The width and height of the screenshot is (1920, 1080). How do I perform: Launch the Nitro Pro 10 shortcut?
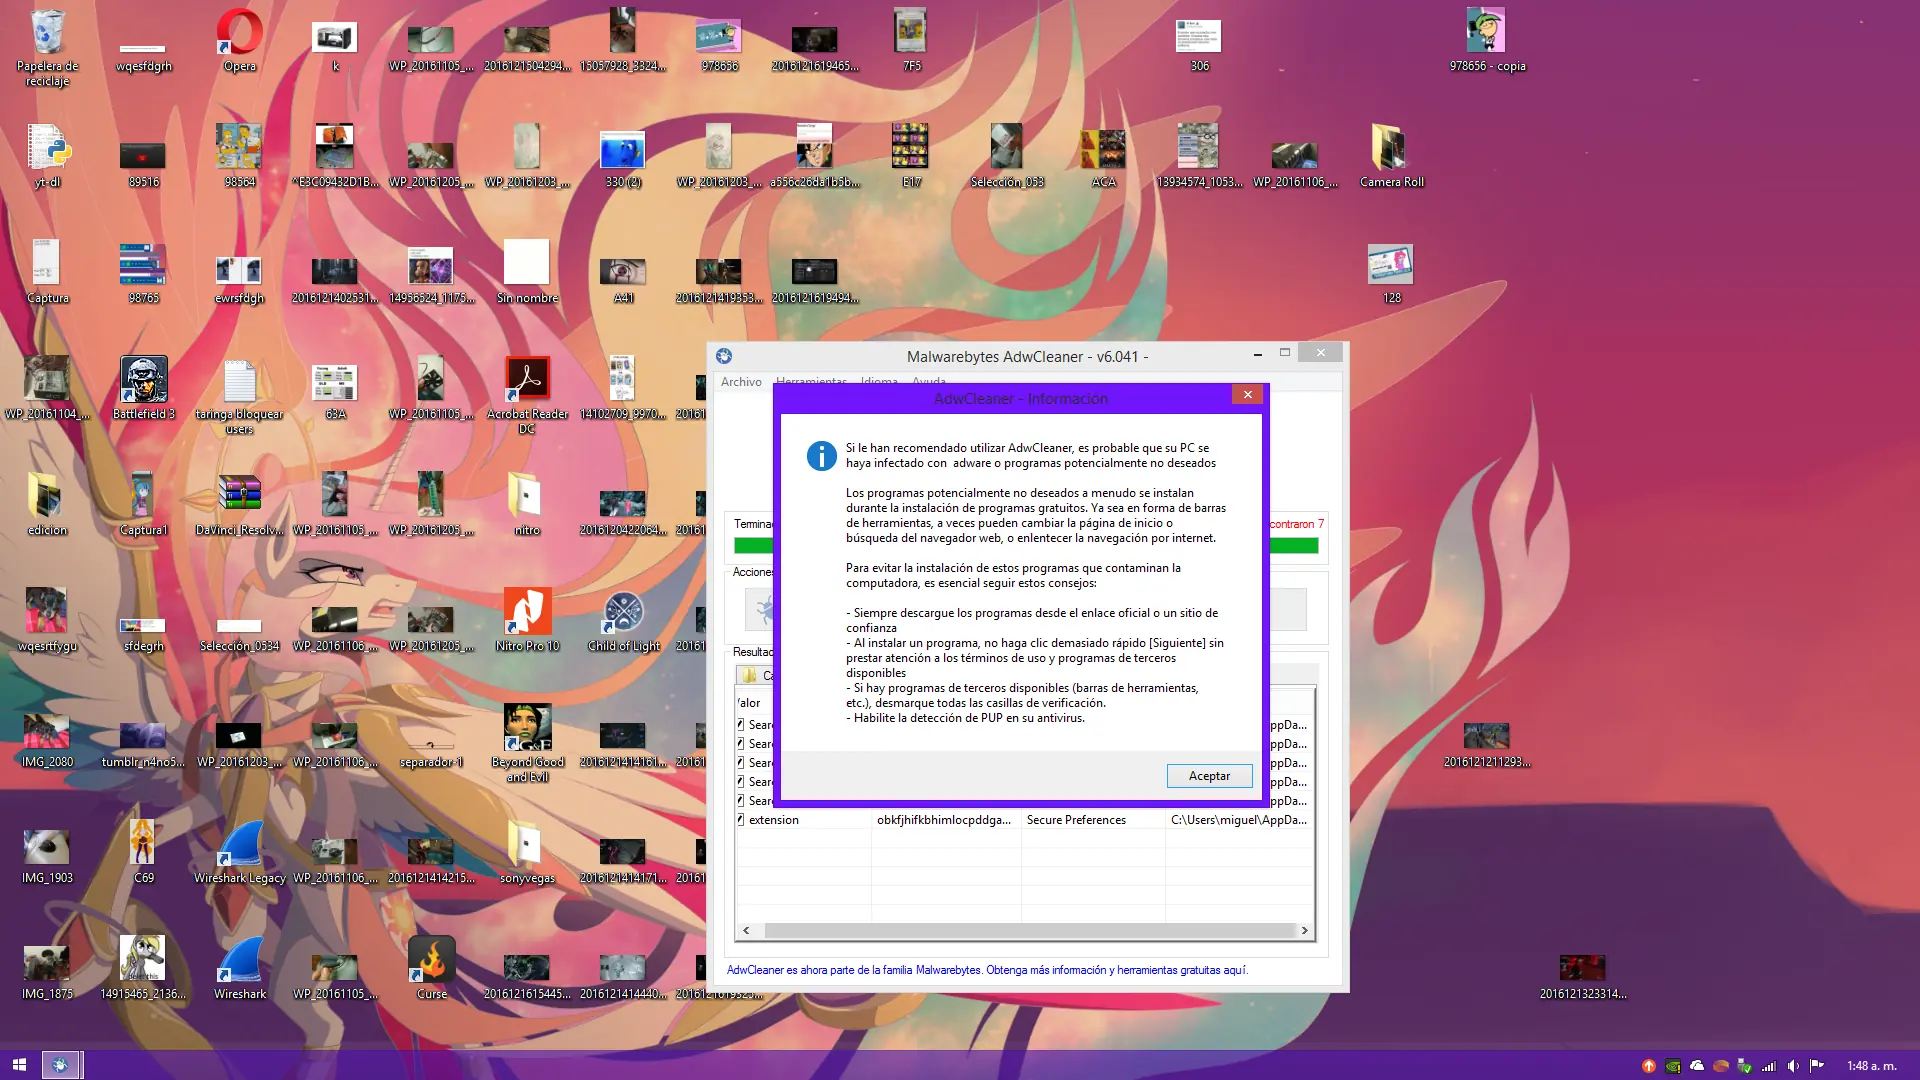coord(527,620)
